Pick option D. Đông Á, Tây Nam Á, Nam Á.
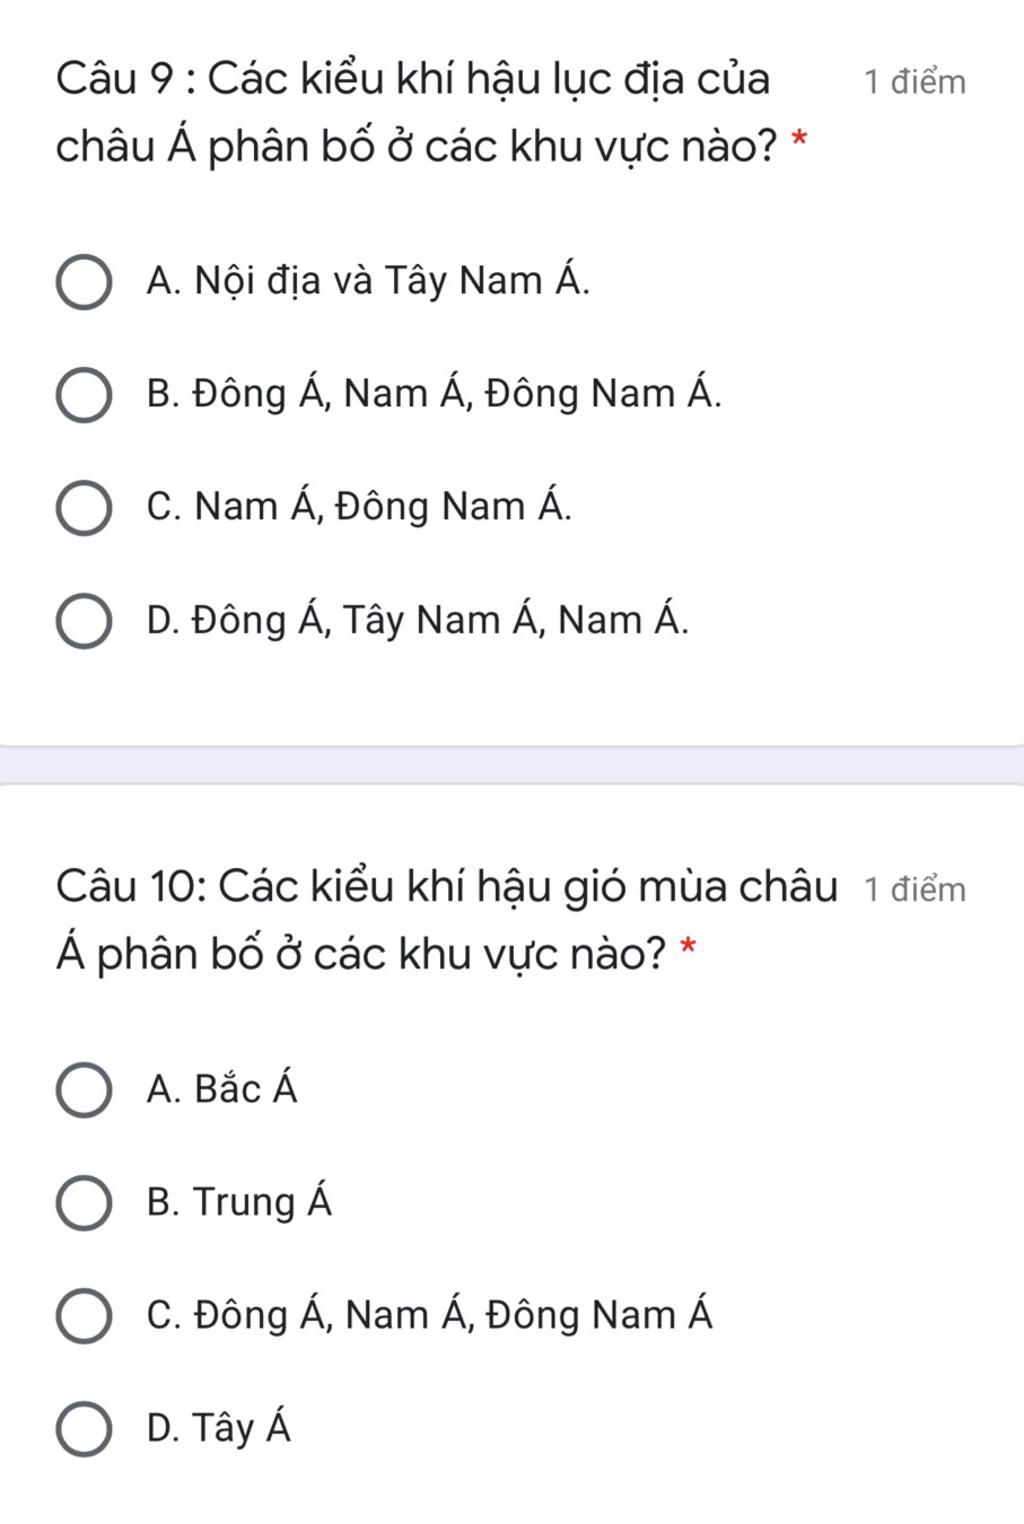The height and width of the screenshot is (1524, 1024). point(83,622)
